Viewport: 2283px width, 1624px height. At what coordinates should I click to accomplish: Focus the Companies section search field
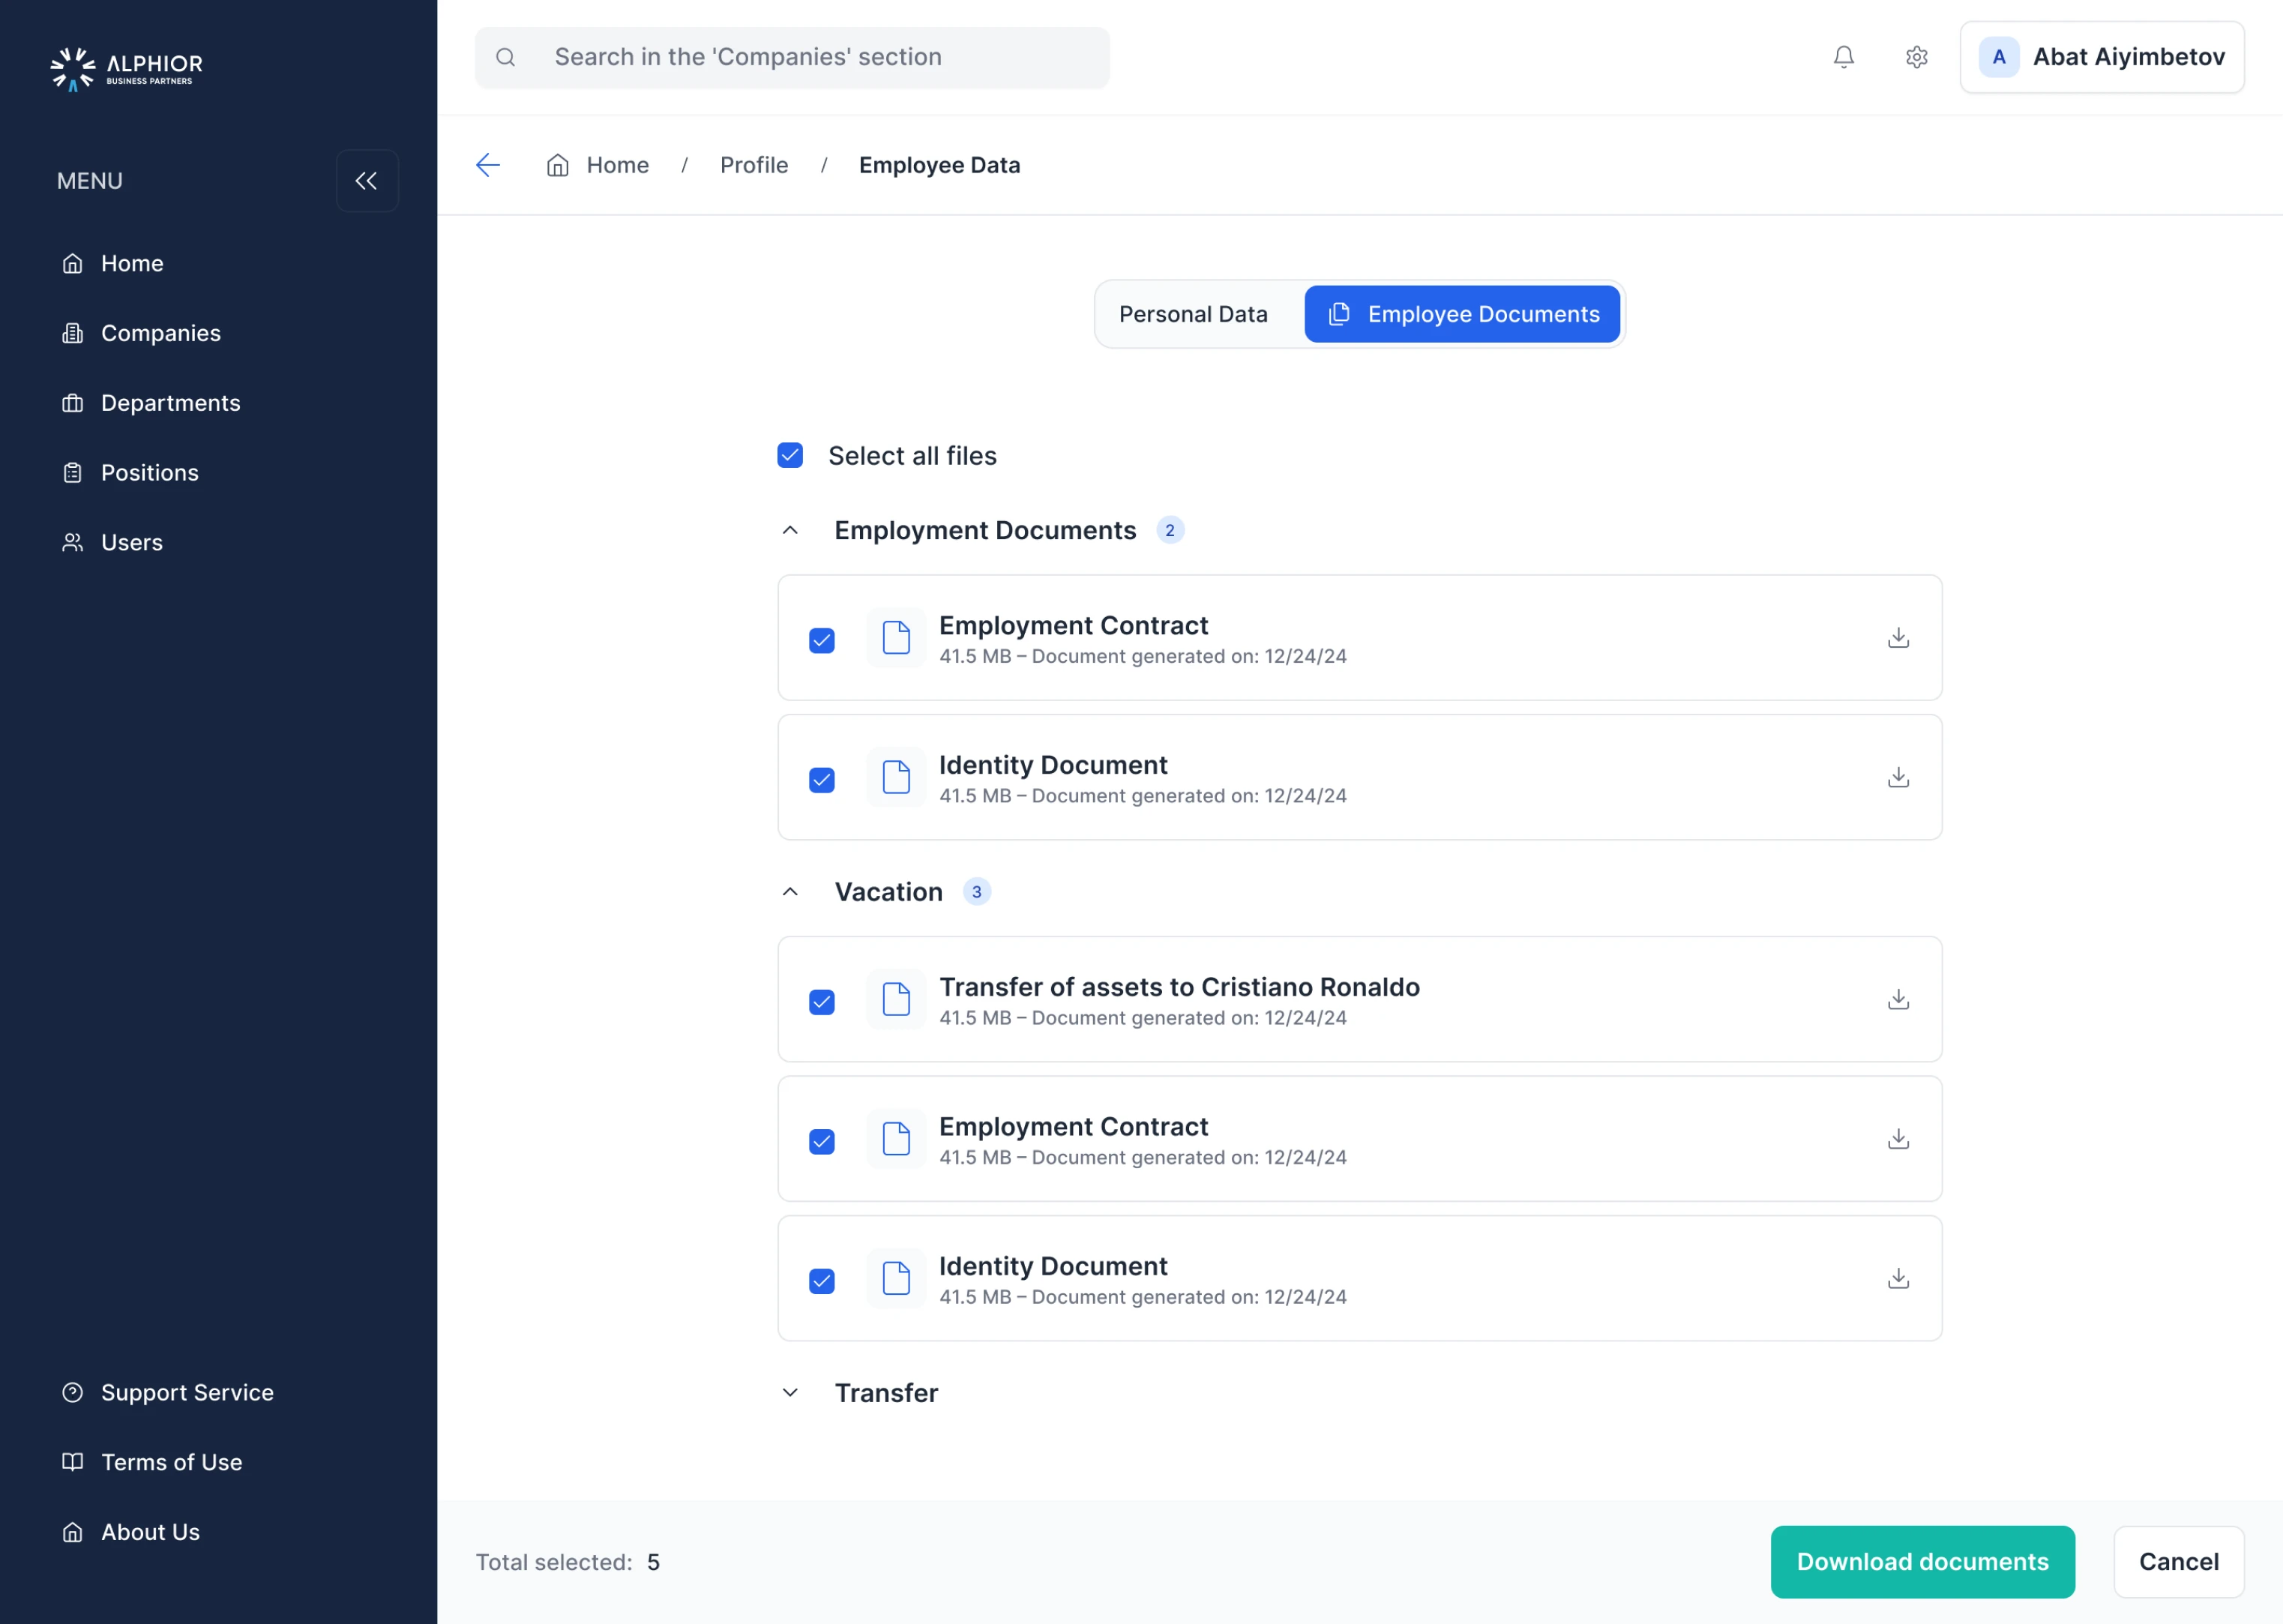tap(792, 57)
